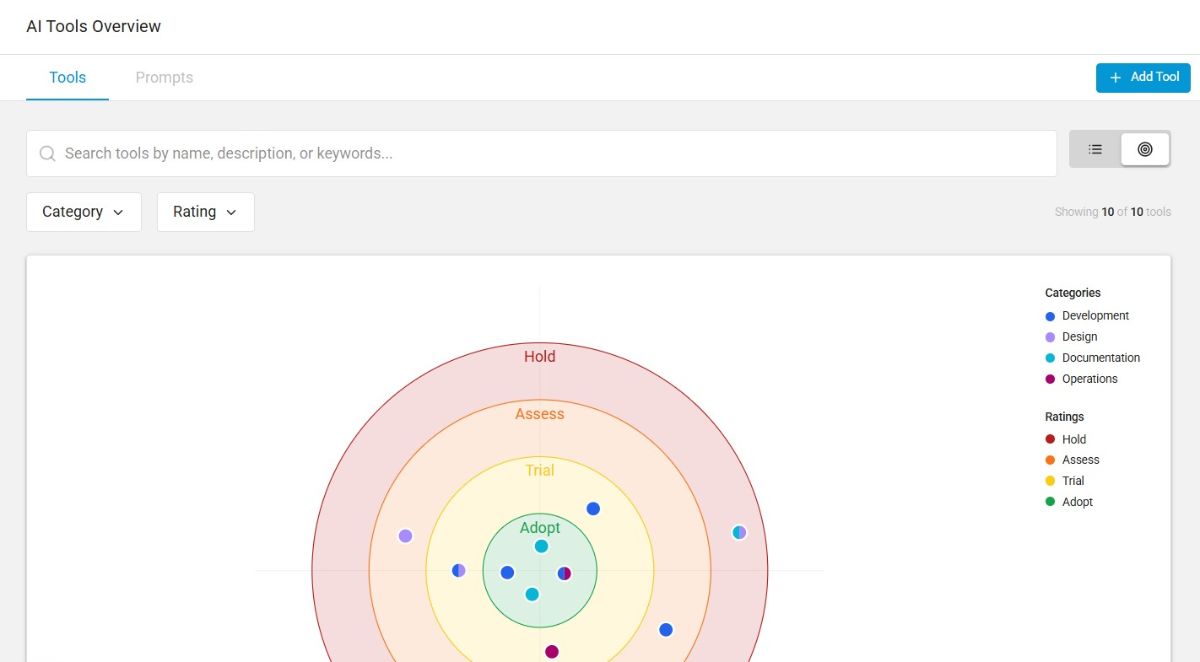Viewport: 1200px width, 662px height.
Task: Select the radar target view icon
Action: [x=1145, y=149]
